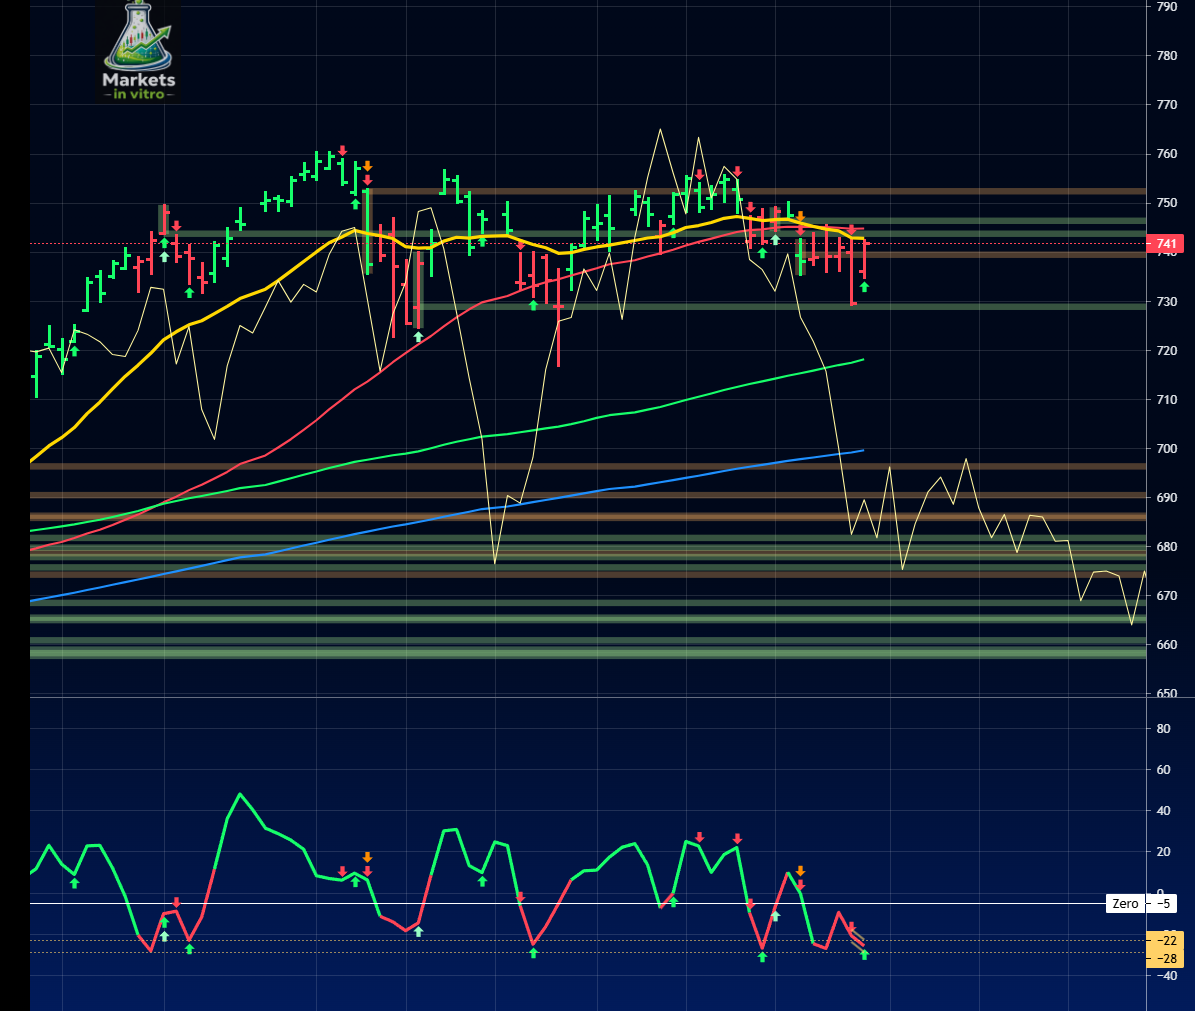Select the Zero line label on indicator
Screen dimensions: 1195x1011
[x=1125, y=904]
